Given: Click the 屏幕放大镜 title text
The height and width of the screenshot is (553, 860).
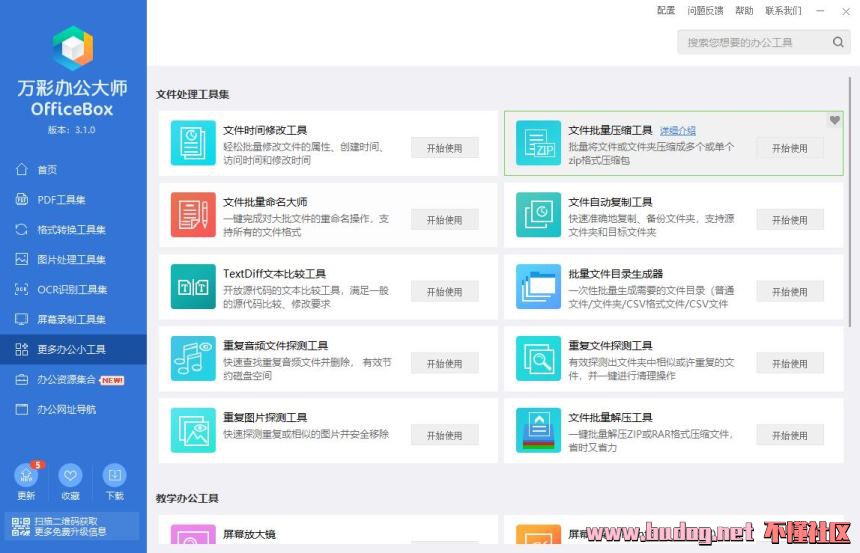Looking at the screenshot, I should pyautogui.click(x=249, y=534).
